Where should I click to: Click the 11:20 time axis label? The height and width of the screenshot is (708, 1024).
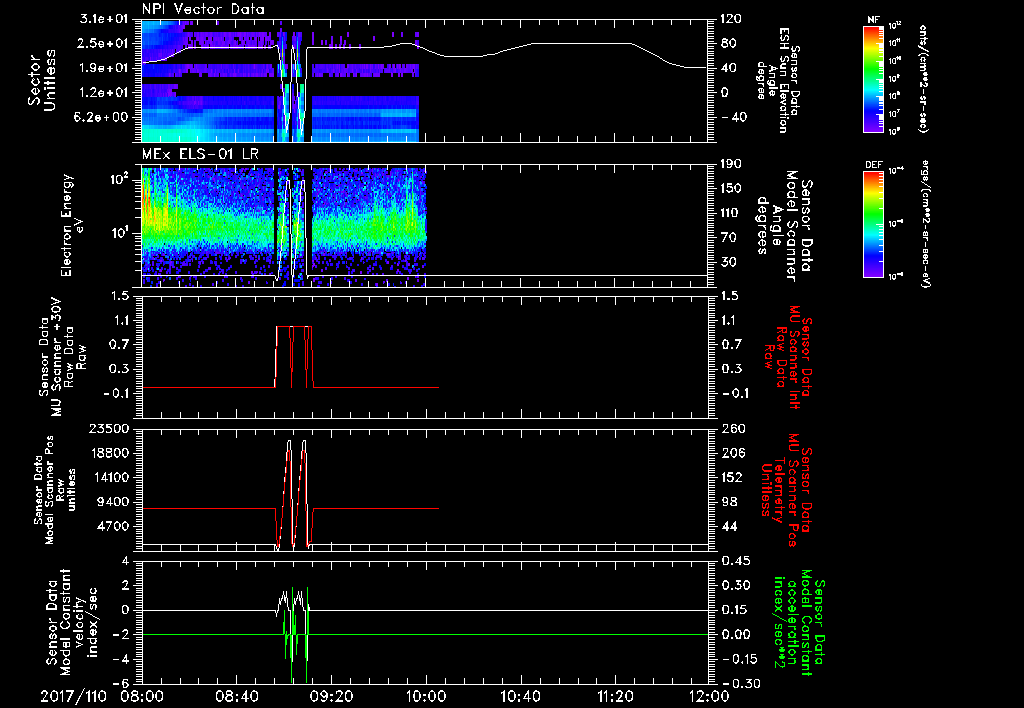pyautogui.click(x=615, y=696)
